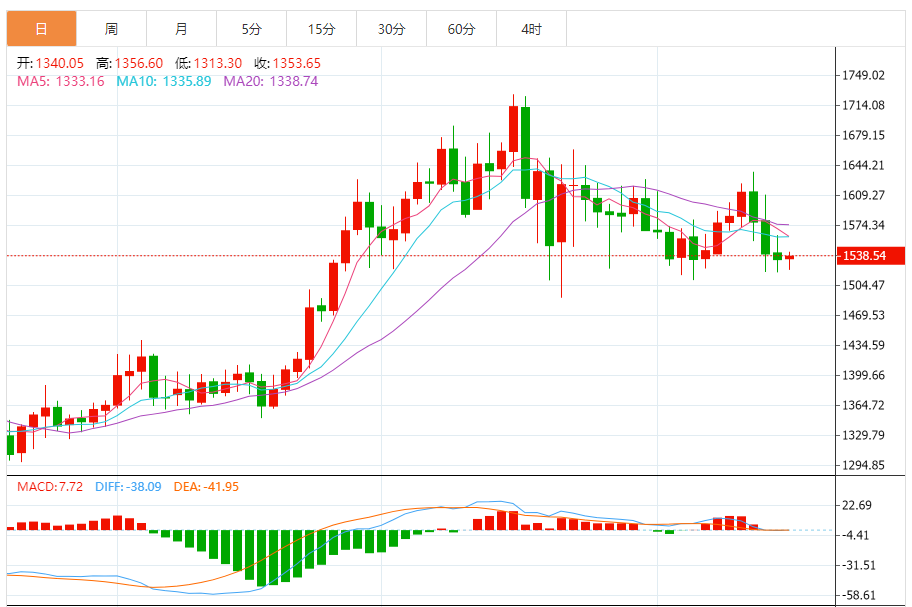Click the MACD value label
Viewport: 912px width, 607px height.
pos(46,487)
